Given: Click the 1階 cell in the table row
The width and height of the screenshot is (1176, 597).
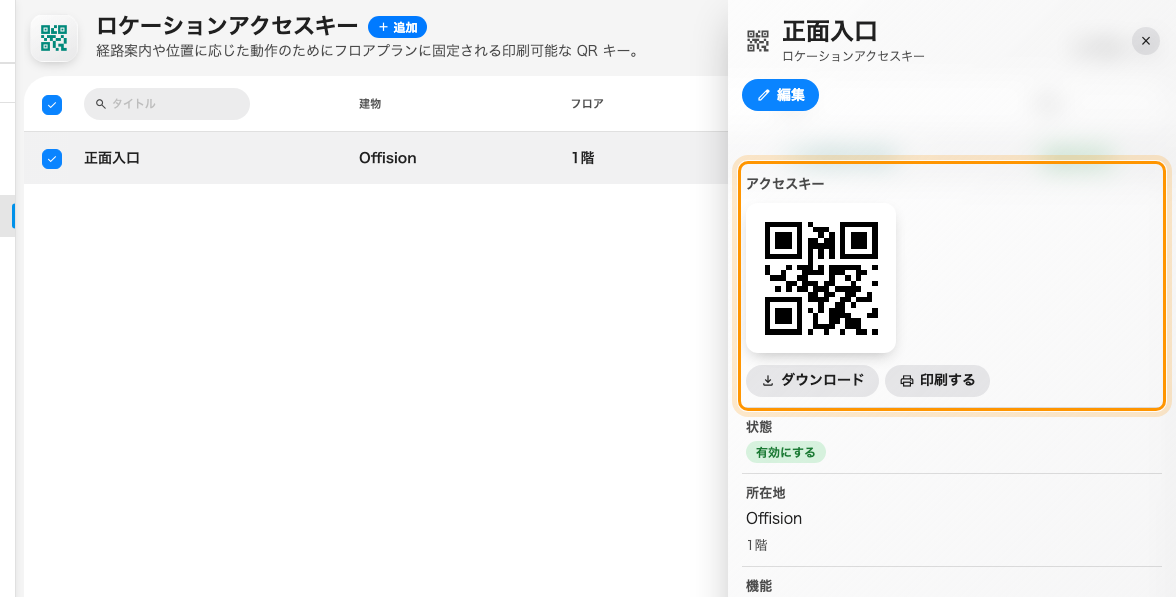Looking at the screenshot, I should coord(583,158).
